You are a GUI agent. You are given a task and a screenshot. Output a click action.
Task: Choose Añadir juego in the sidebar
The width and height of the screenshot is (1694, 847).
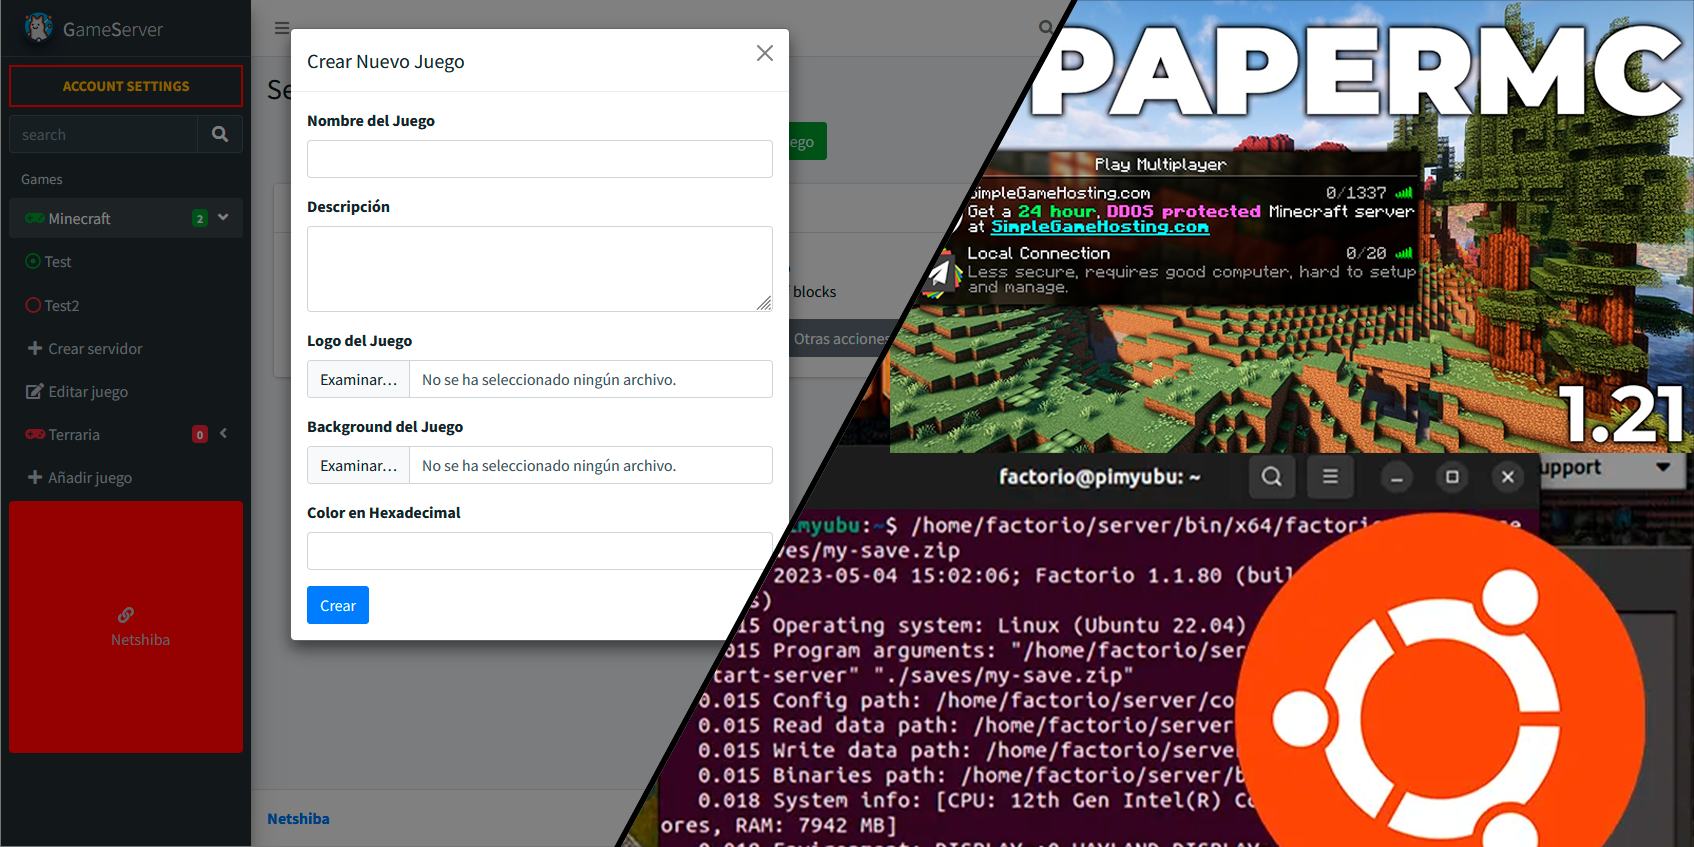click(x=90, y=478)
